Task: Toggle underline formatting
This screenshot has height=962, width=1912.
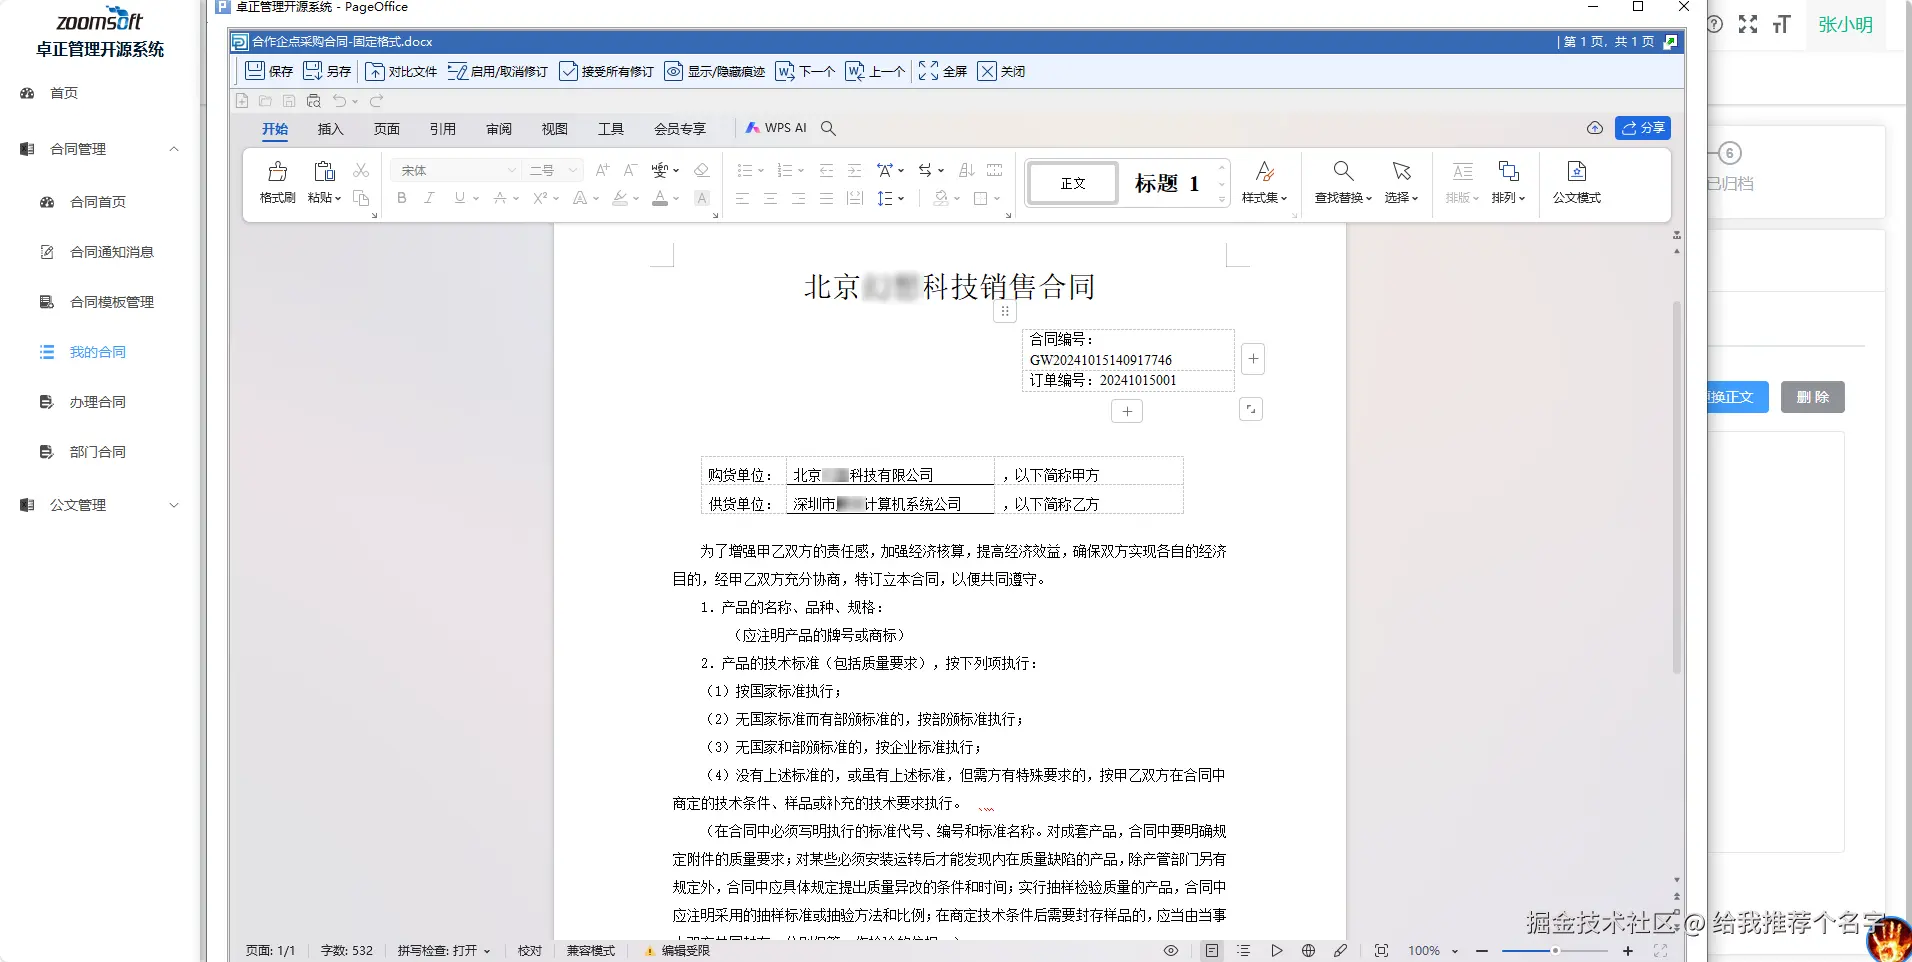Action: pyautogui.click(x=460, y=198)
